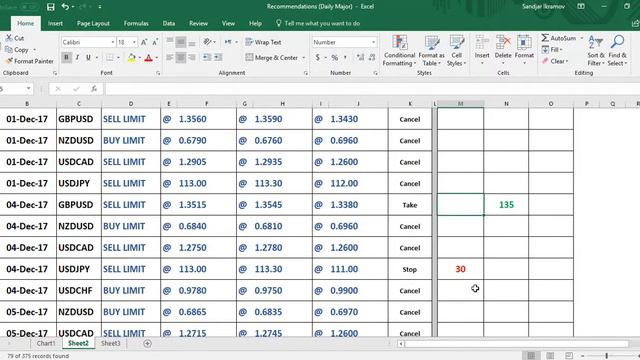Toggle top vertical alignment

coord(170,42)
